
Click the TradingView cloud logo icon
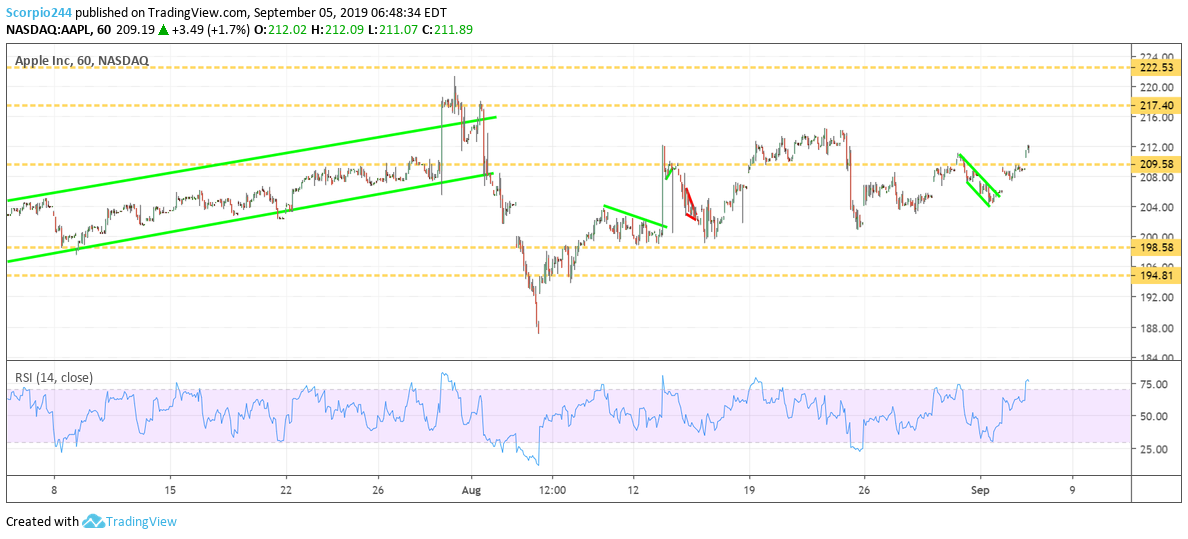pyautogui.click(x=93, y=521)
